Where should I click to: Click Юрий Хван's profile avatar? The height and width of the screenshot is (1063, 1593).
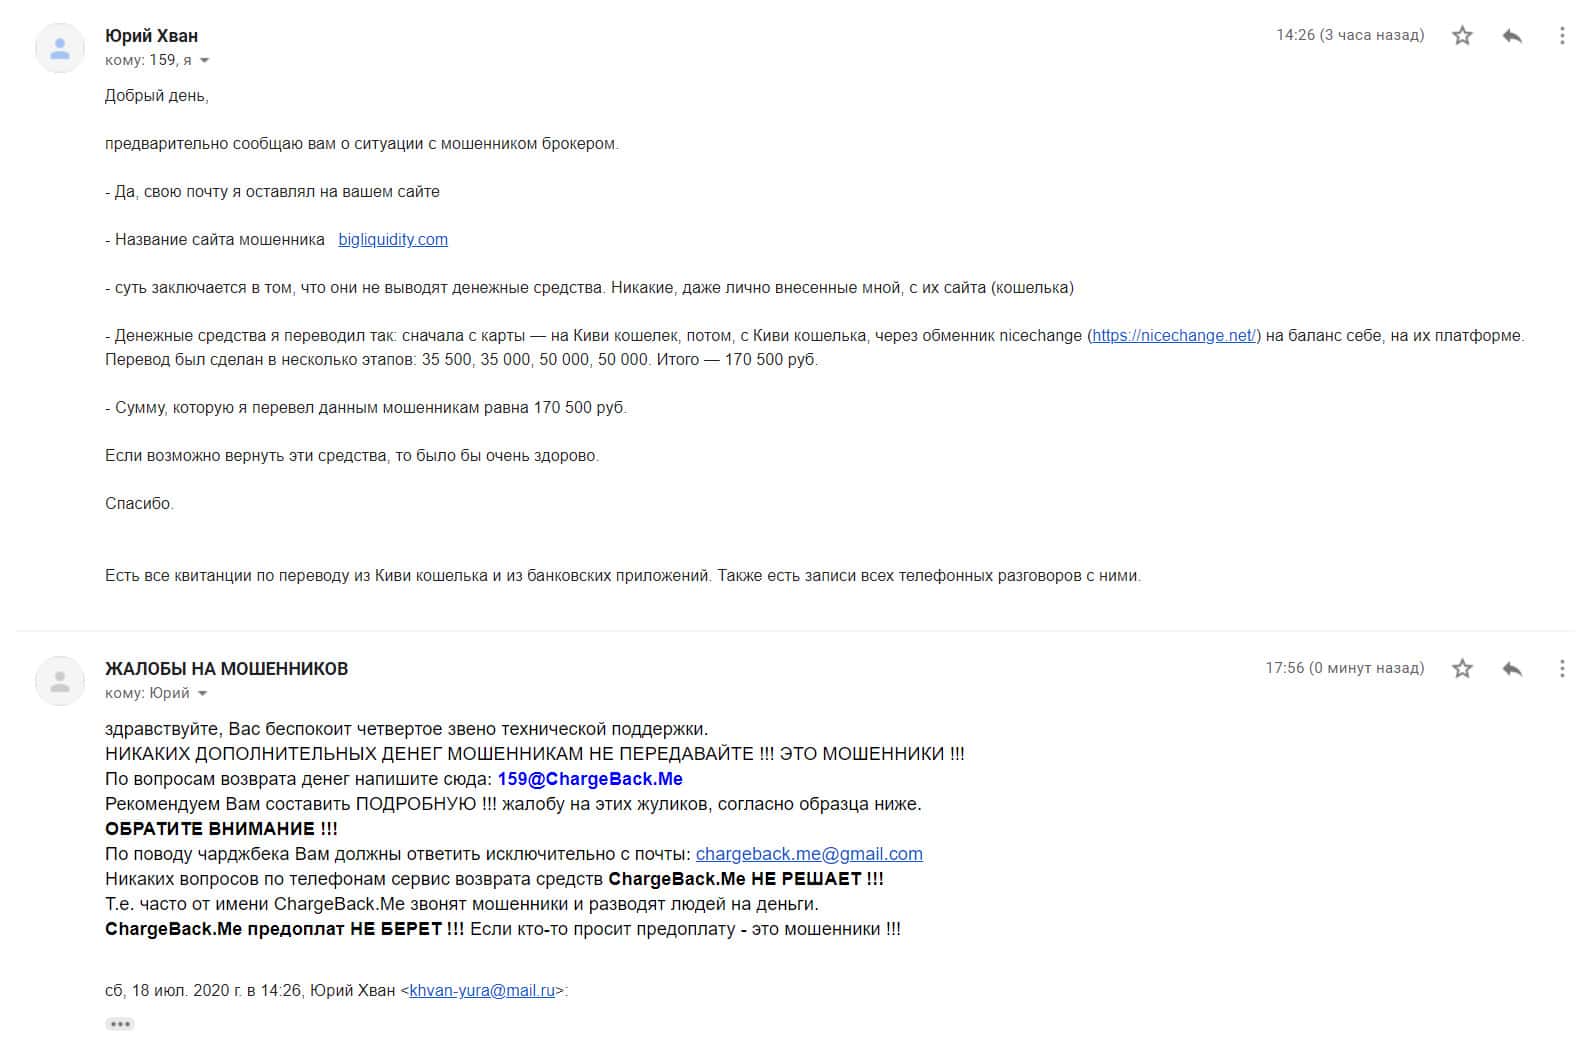coord(60,48)
